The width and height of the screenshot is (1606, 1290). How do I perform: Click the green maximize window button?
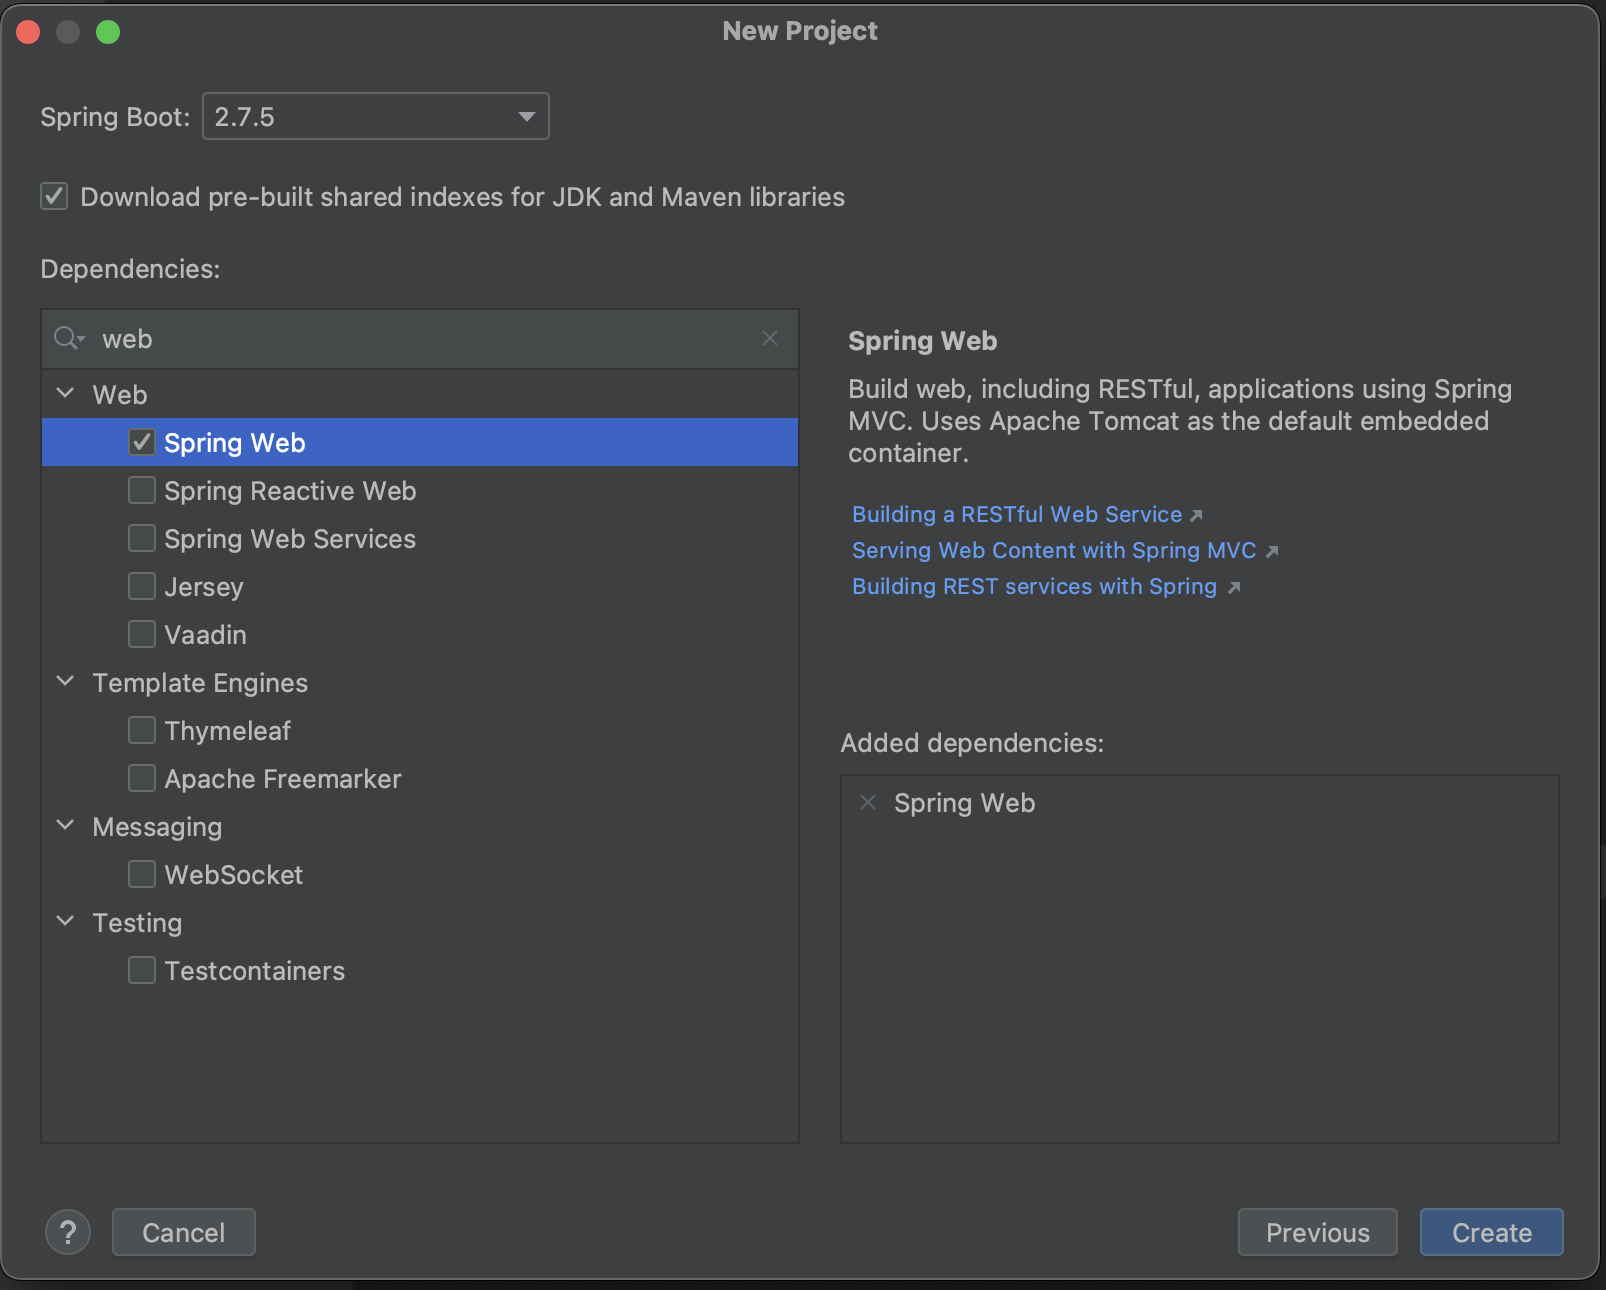(108, 32)
